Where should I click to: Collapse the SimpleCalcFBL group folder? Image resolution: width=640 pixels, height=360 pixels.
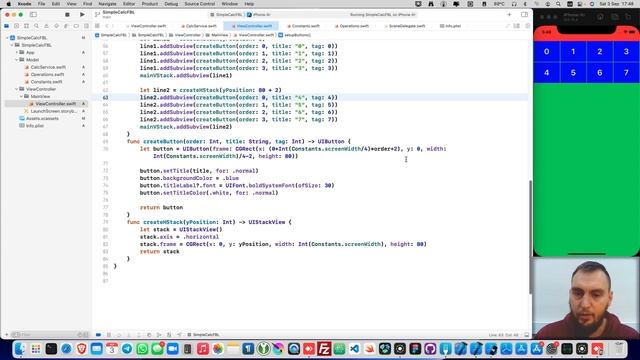click(12, 45)
